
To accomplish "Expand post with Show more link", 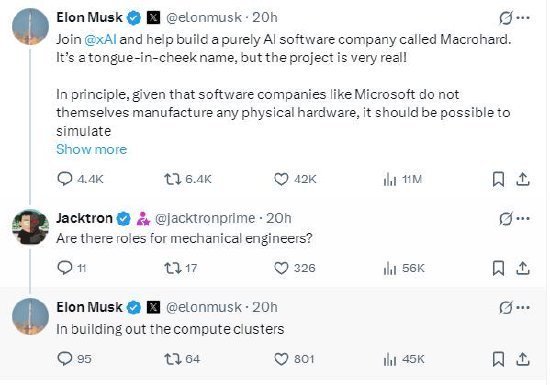I will pyautogui.click(x=92, y=149).
